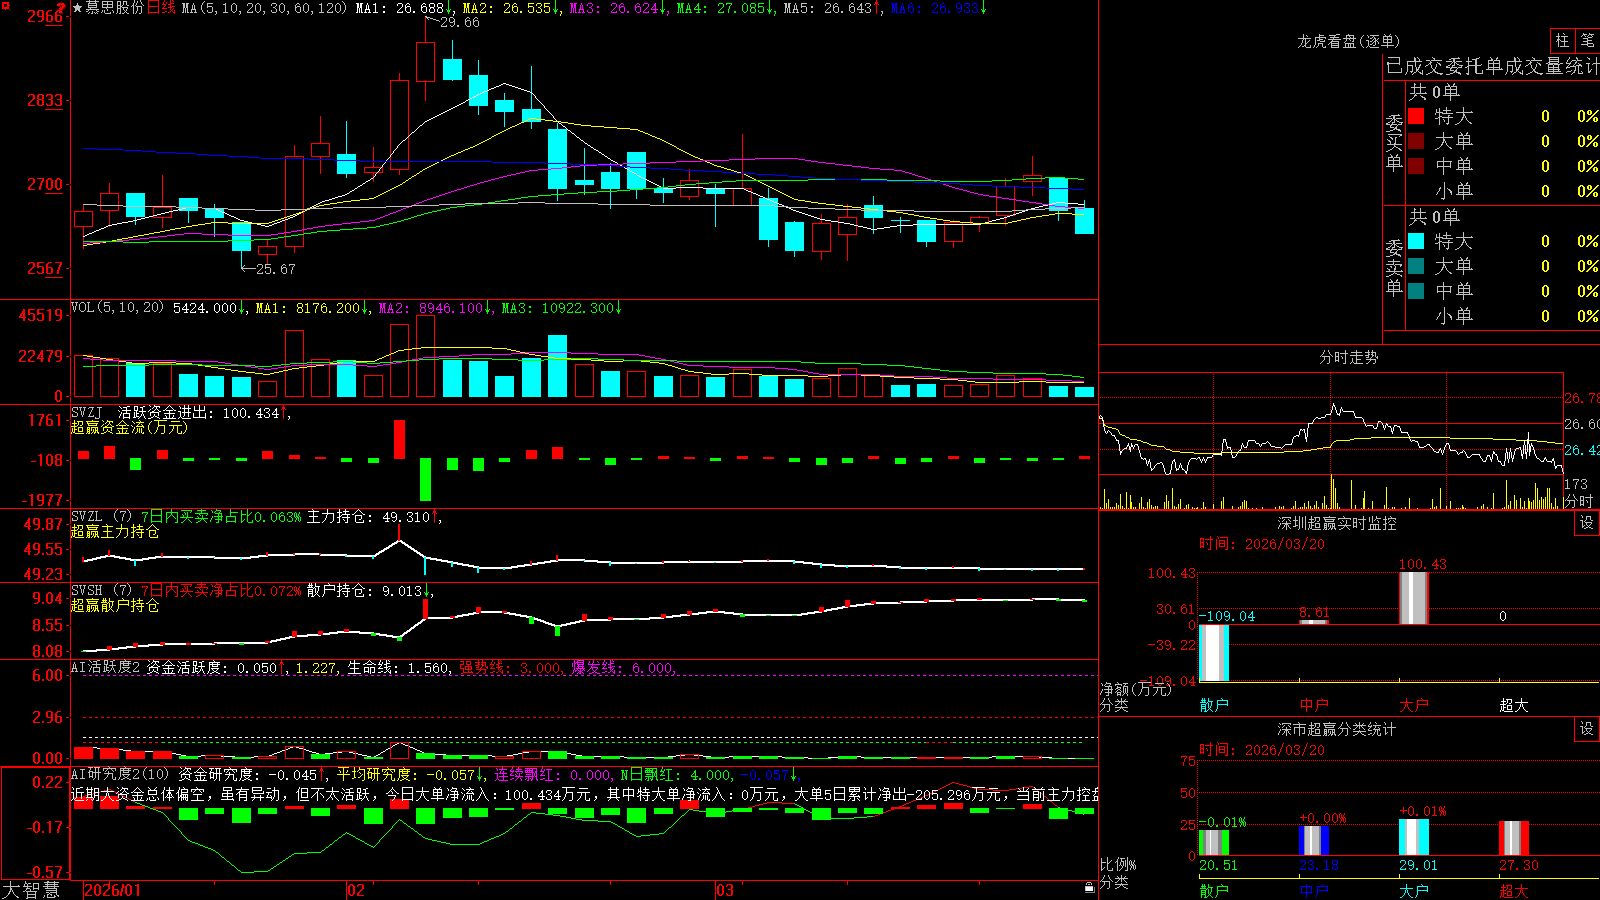The image size is (1600, 900).
Task: Click the 大智慧 logo in bottom-left corner
Action: (31, 890)
